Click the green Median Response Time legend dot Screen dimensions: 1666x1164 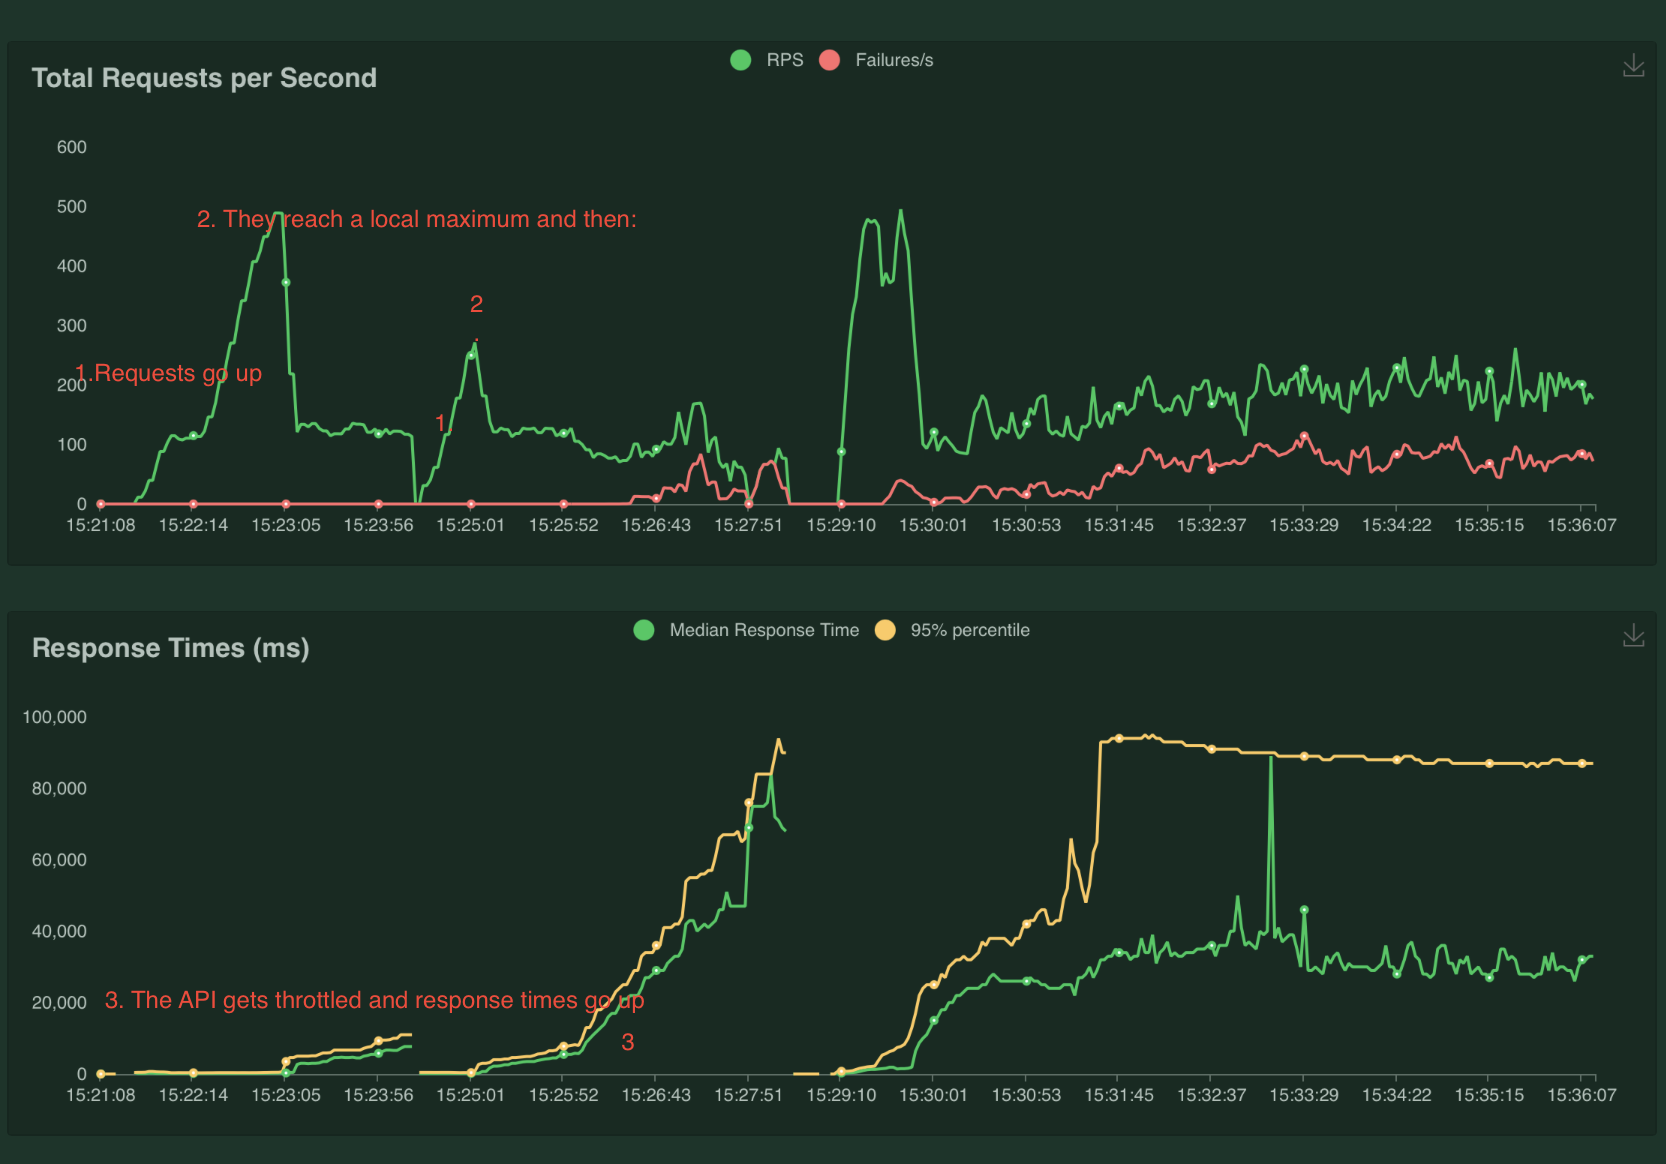pos(644,630)
